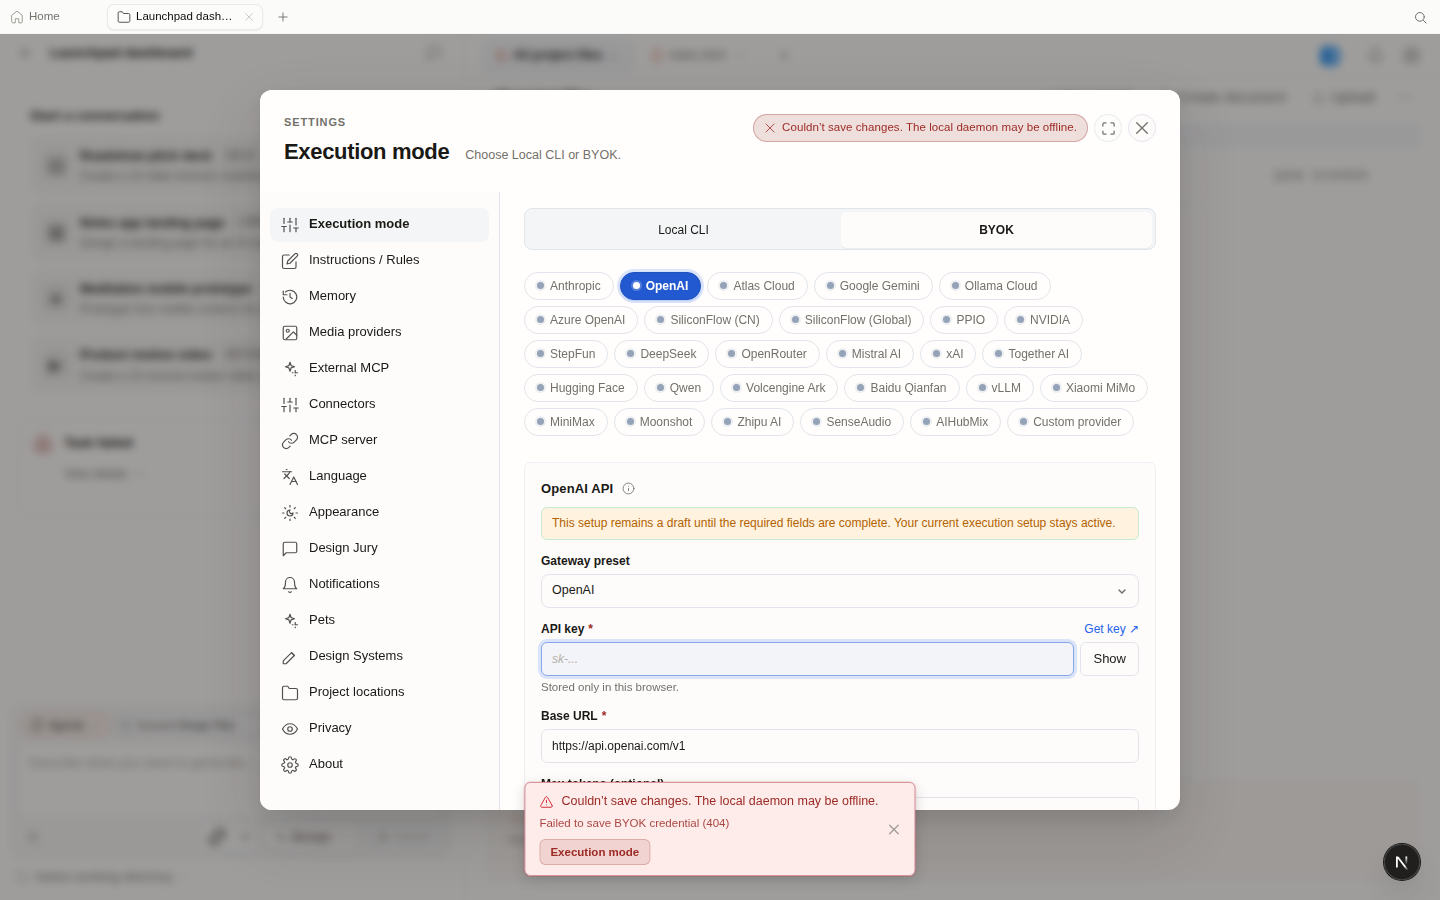Select the Media providers image icon
This screenshot has height=900, width=1440.
tap(290, 333)
